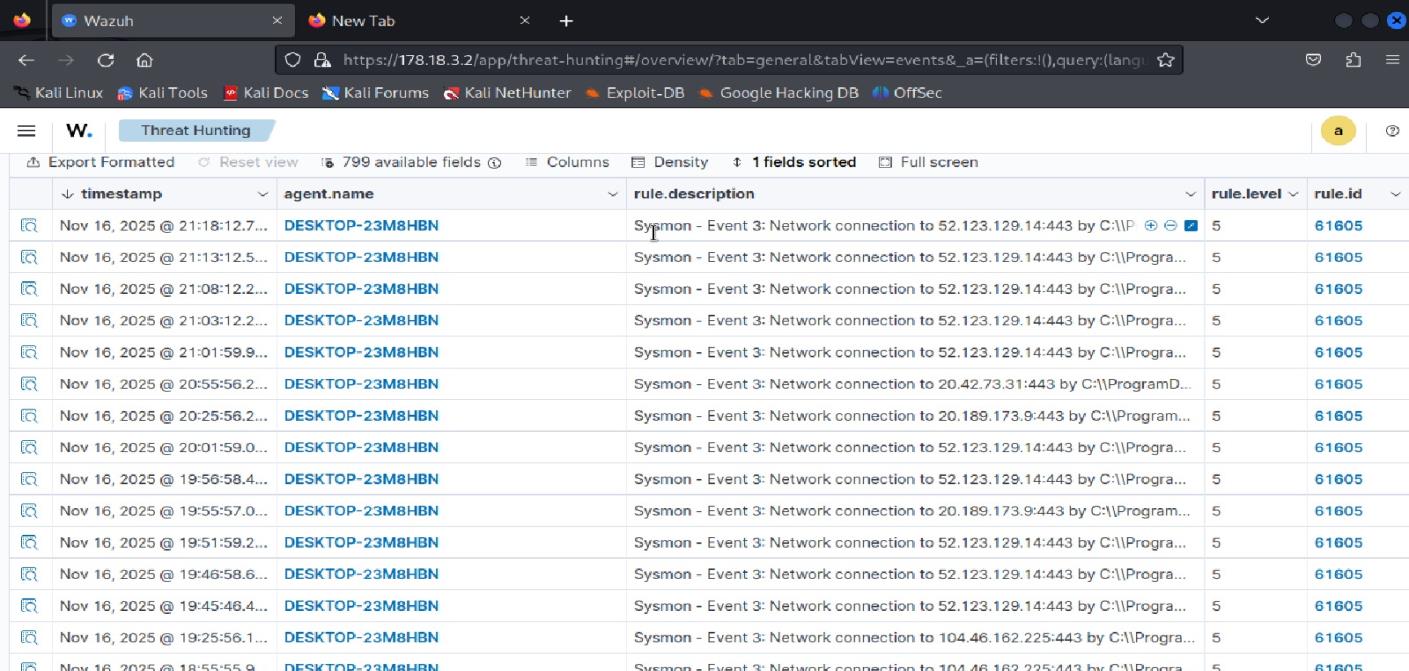Click the Threat Hunting breadcrumb label

[x=196, y=130]
